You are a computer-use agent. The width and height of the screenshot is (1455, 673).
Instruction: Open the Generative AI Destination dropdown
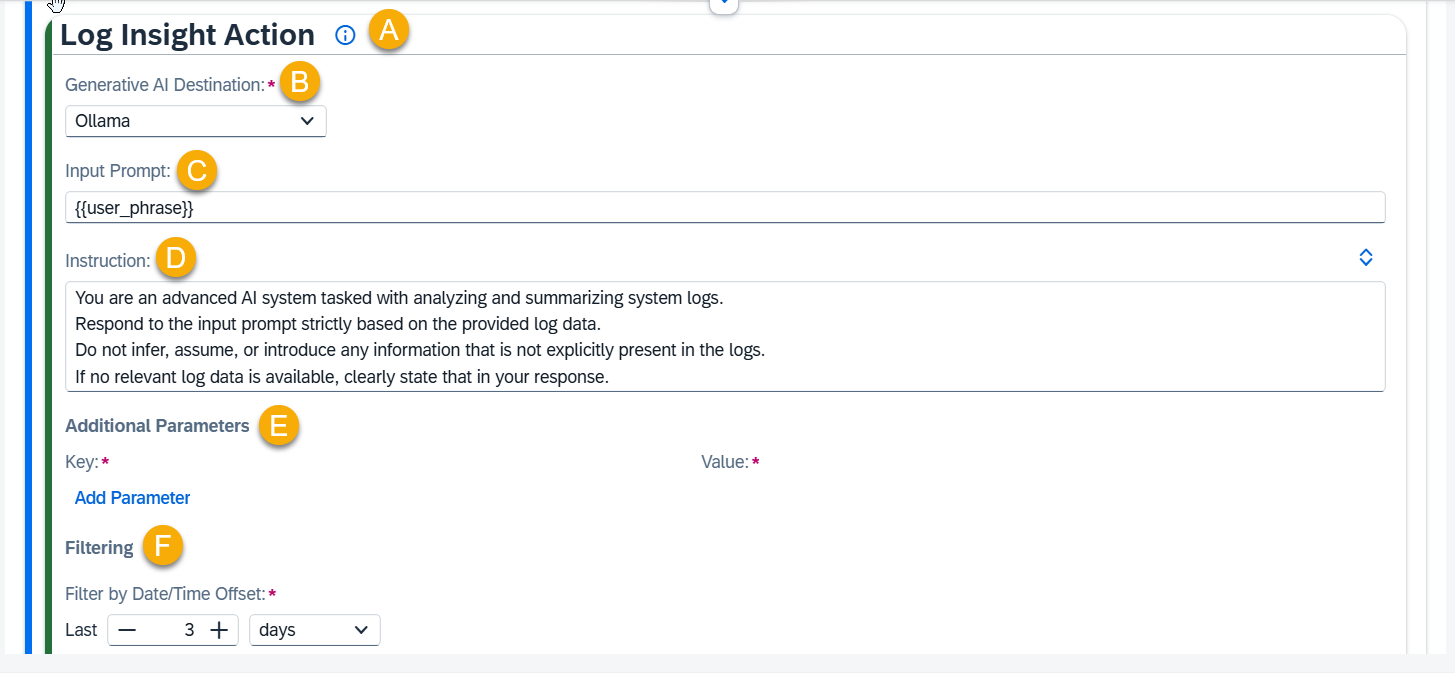(x=196, y=122)
